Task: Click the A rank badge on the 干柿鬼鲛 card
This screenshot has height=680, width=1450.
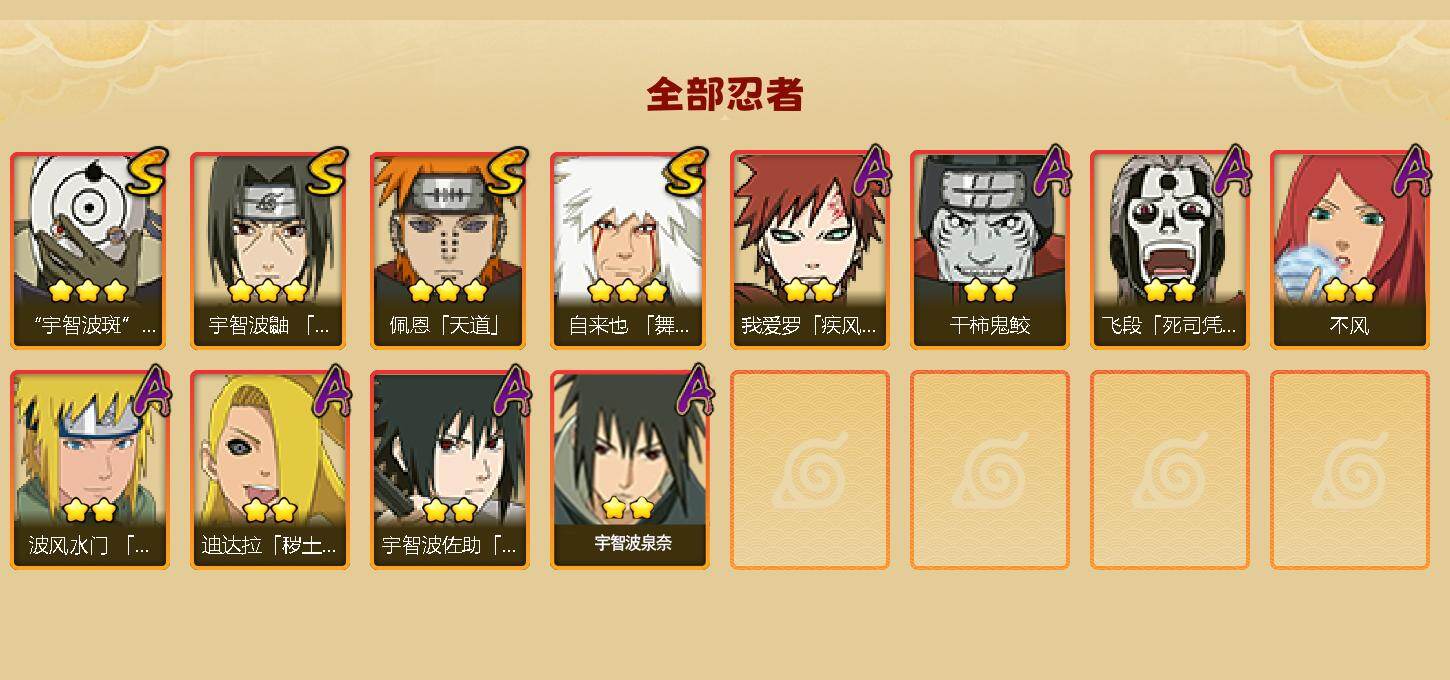Action: point(1052,171)
